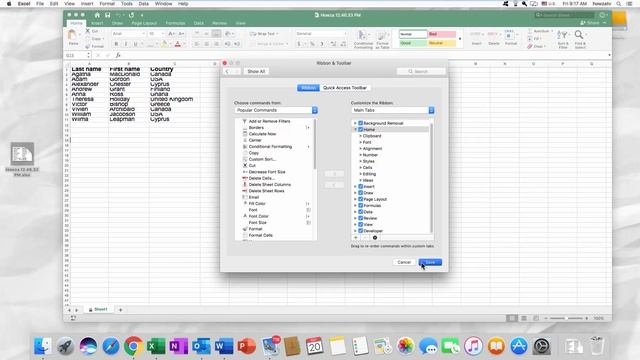Select the Decrease Font Size command

point(267,172)
